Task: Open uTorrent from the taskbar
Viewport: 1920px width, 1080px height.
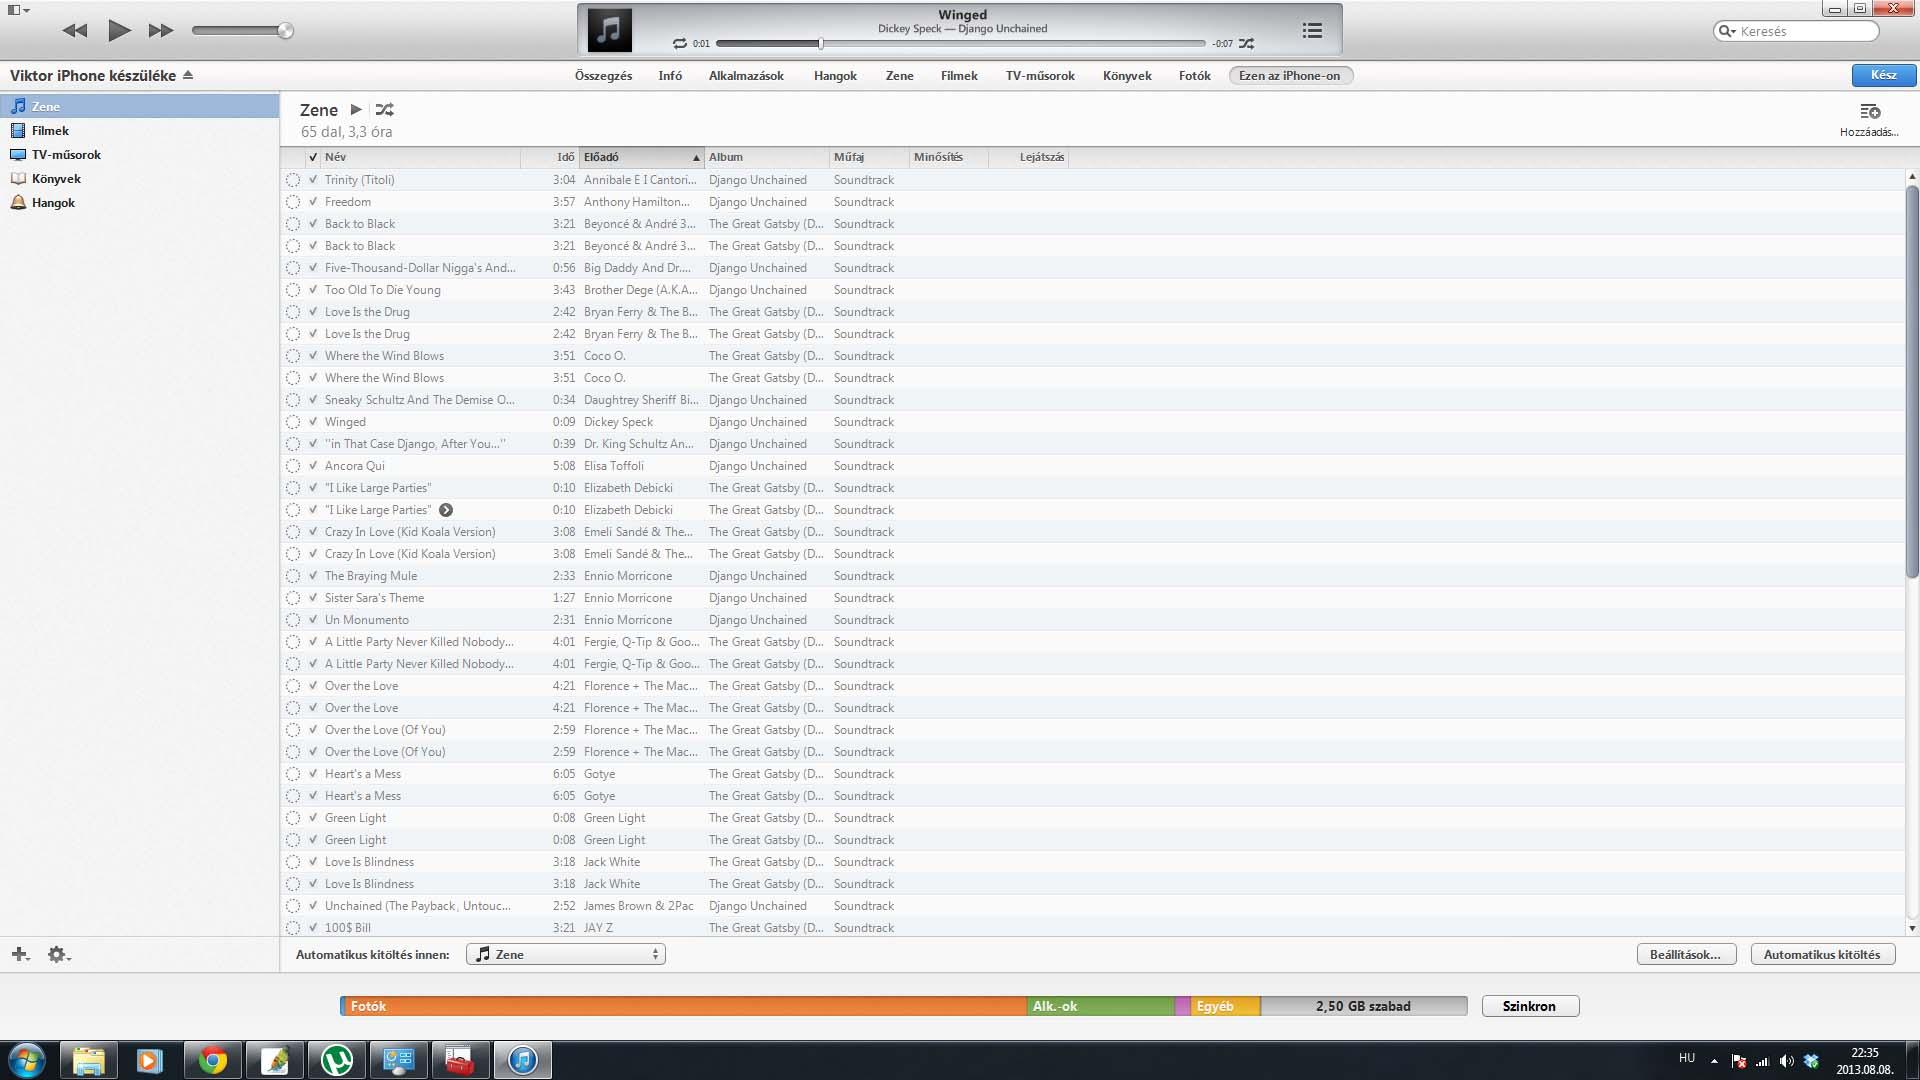Action: click(x=336, y=1060)
